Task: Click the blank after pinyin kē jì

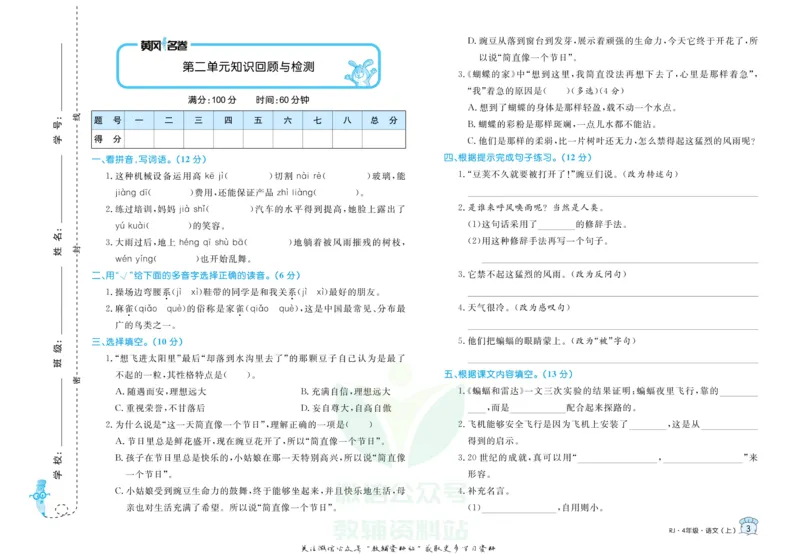Action: point(248,177)
